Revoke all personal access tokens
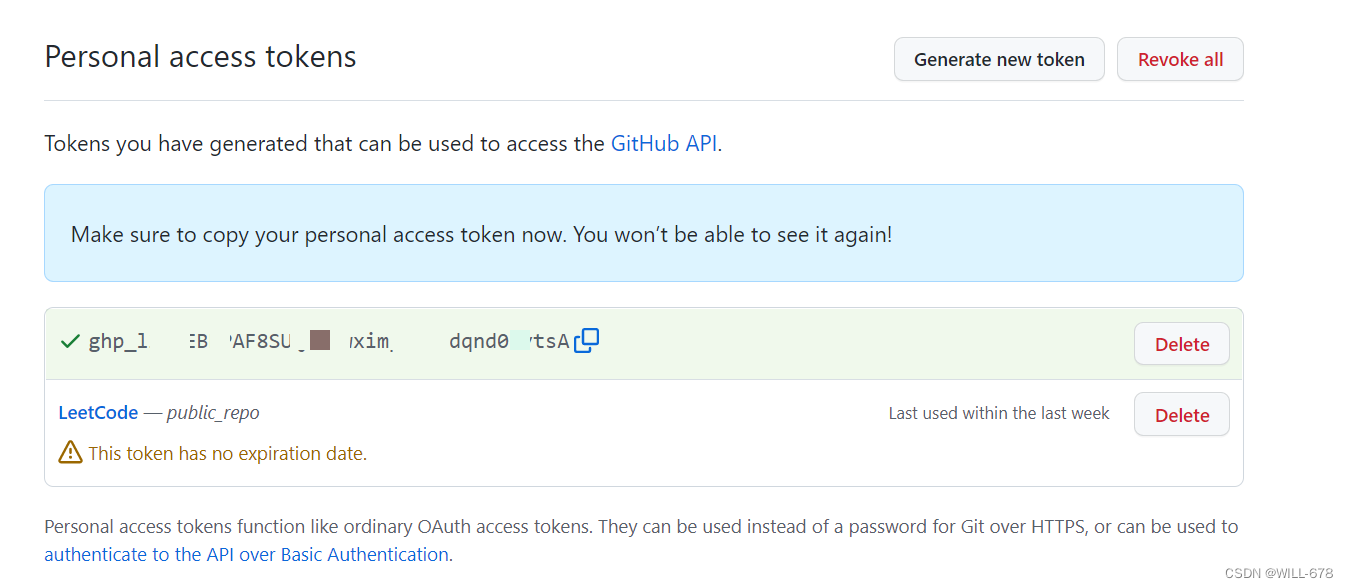The image size is (1348, 588). click(1180, 59)
